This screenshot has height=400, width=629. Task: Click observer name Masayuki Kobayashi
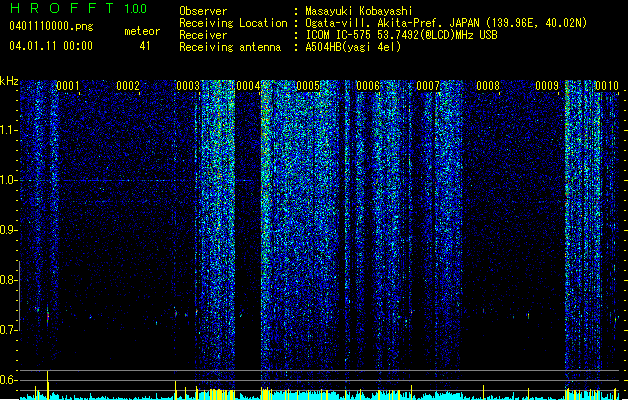point(358,11)
